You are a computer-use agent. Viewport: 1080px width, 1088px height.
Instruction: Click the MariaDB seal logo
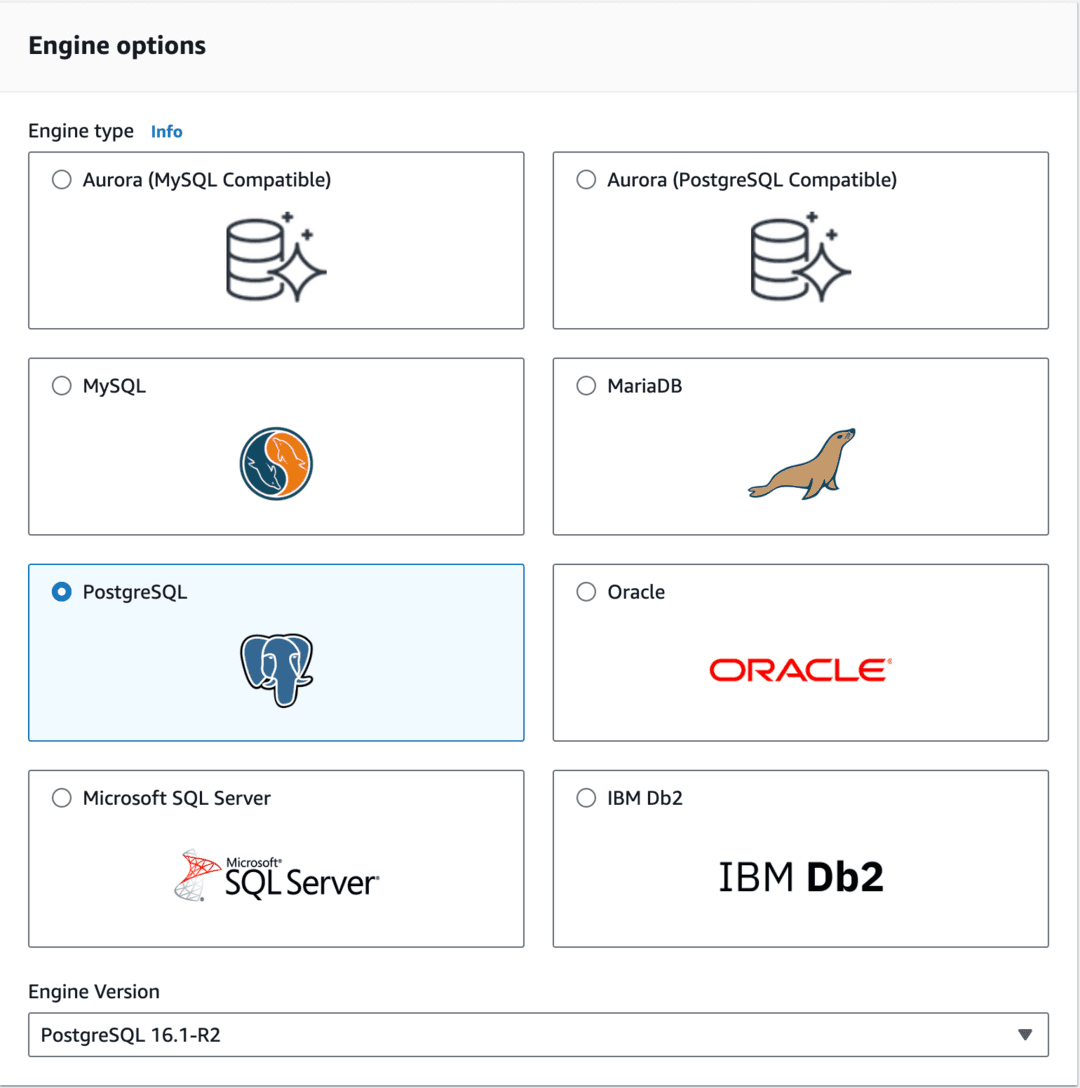(801, 464)
